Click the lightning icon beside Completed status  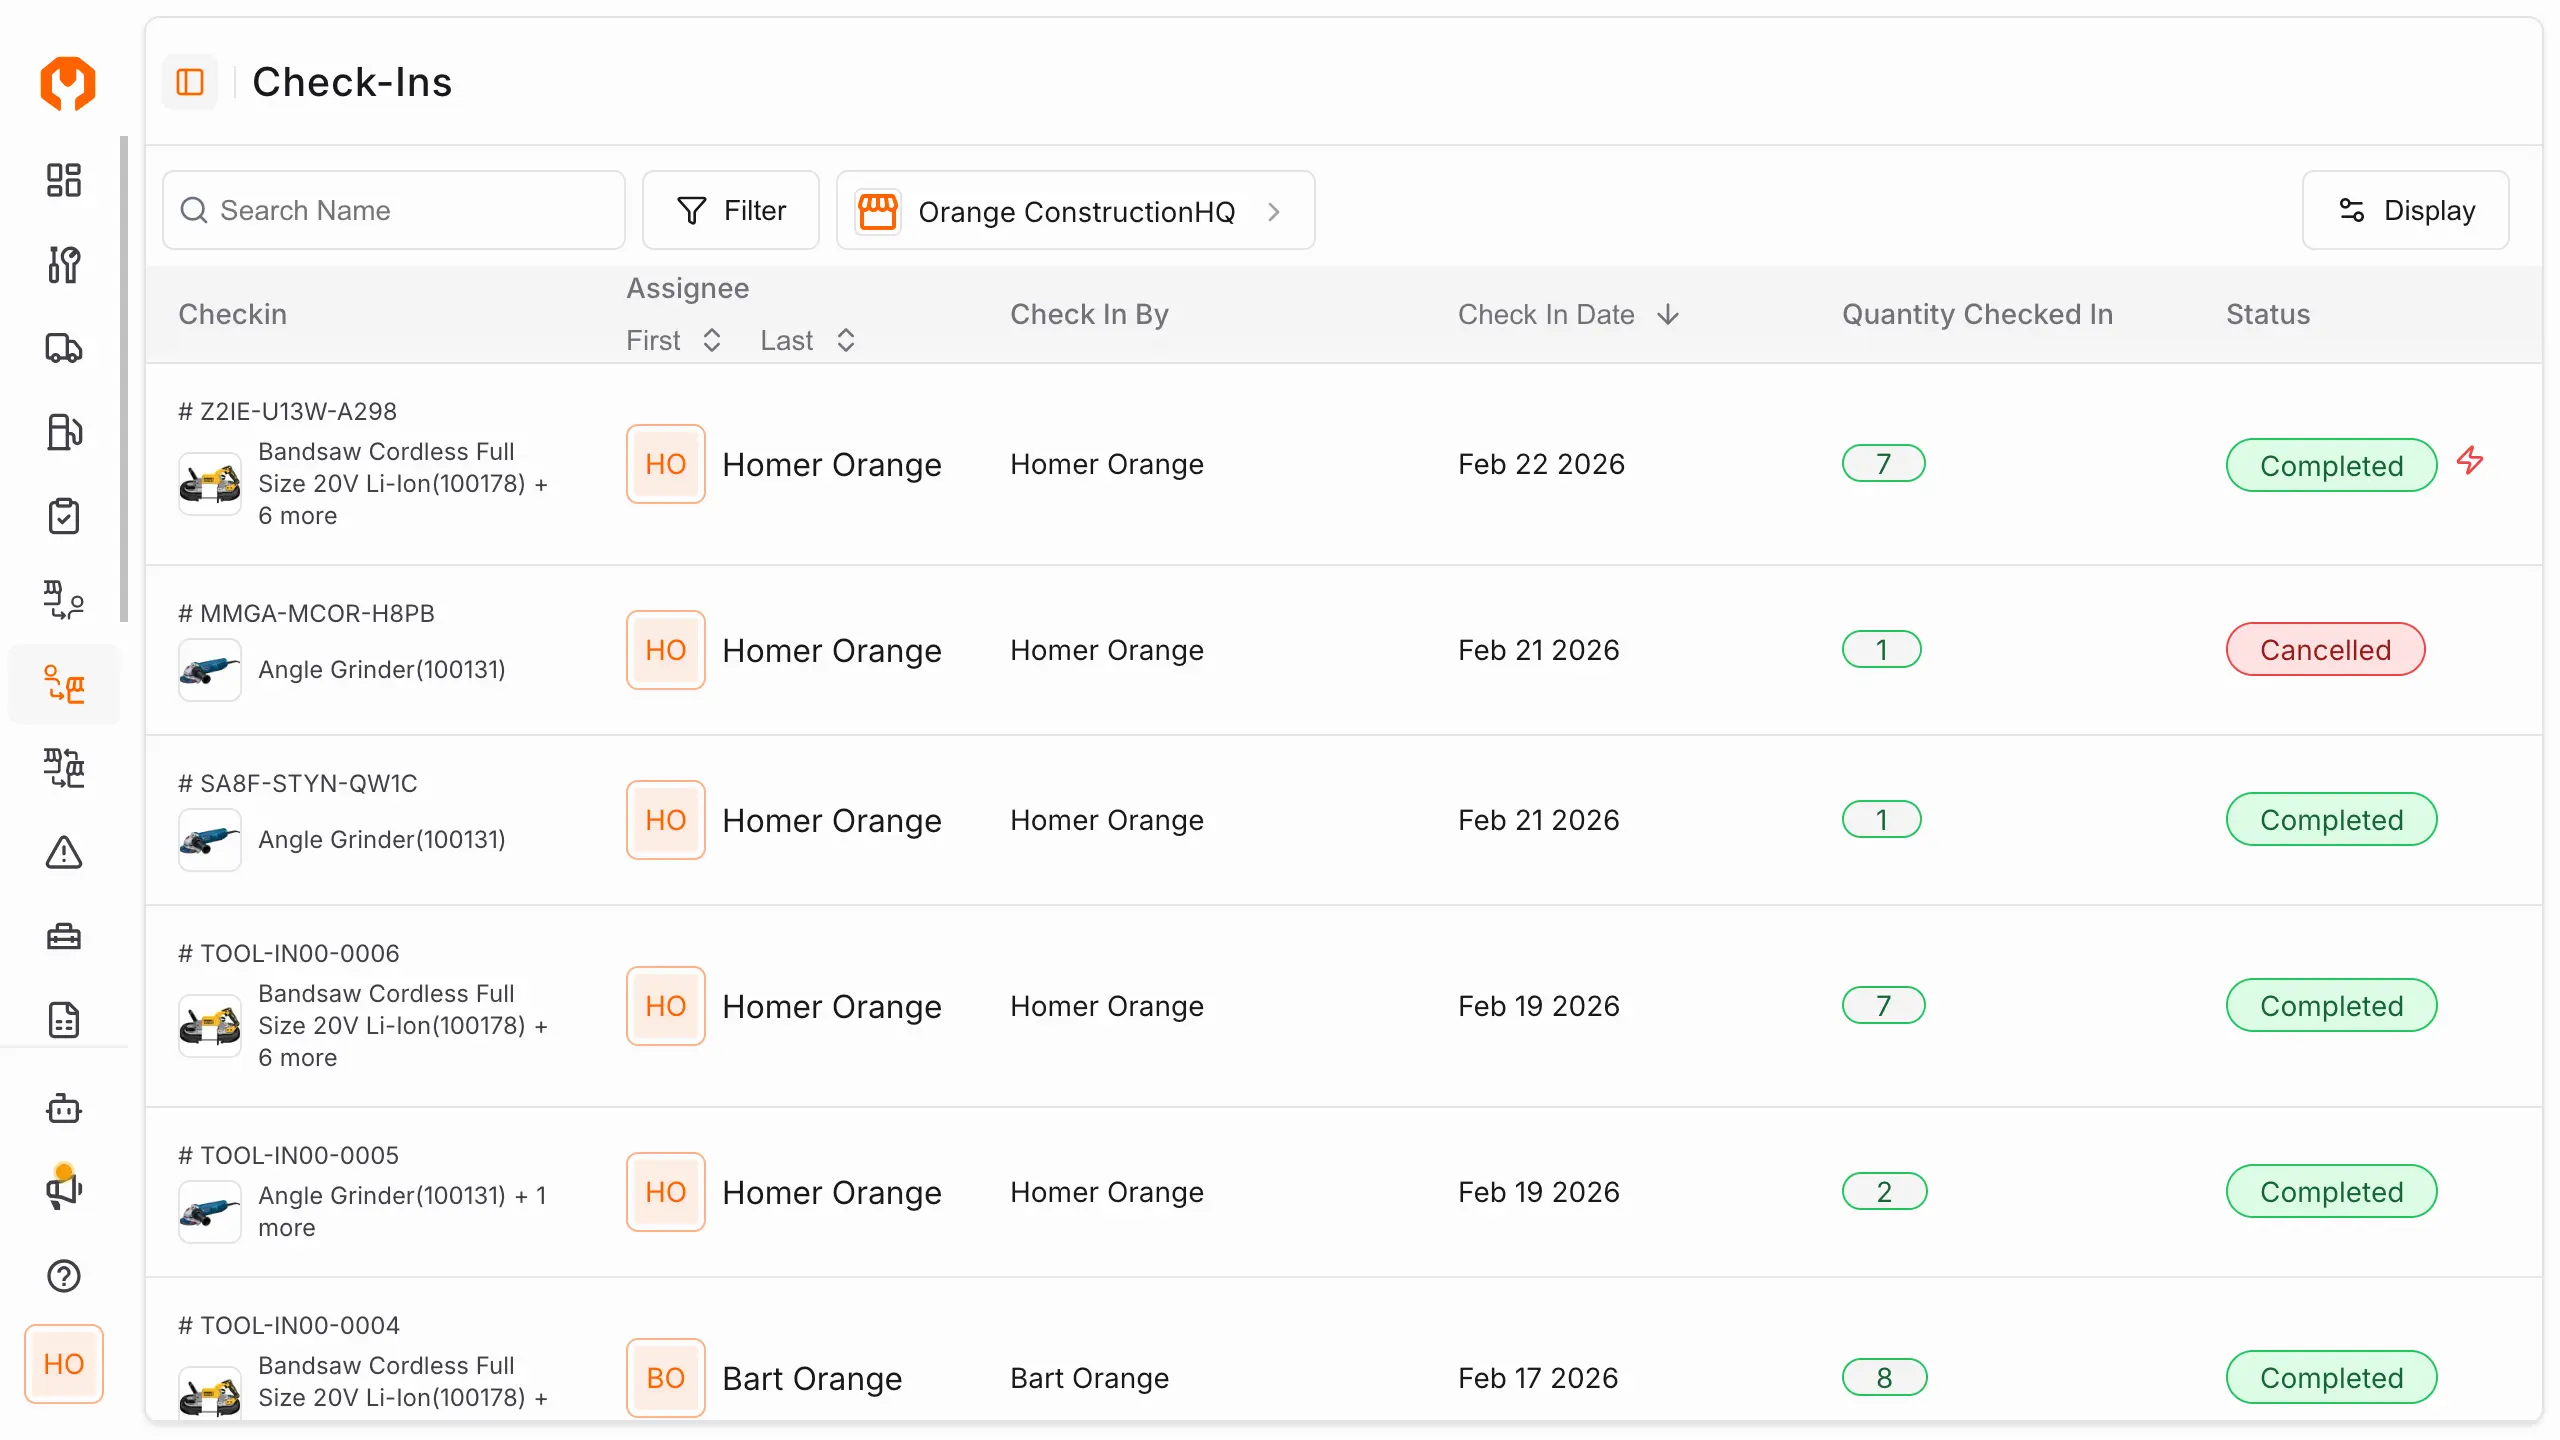point(2470,461)
